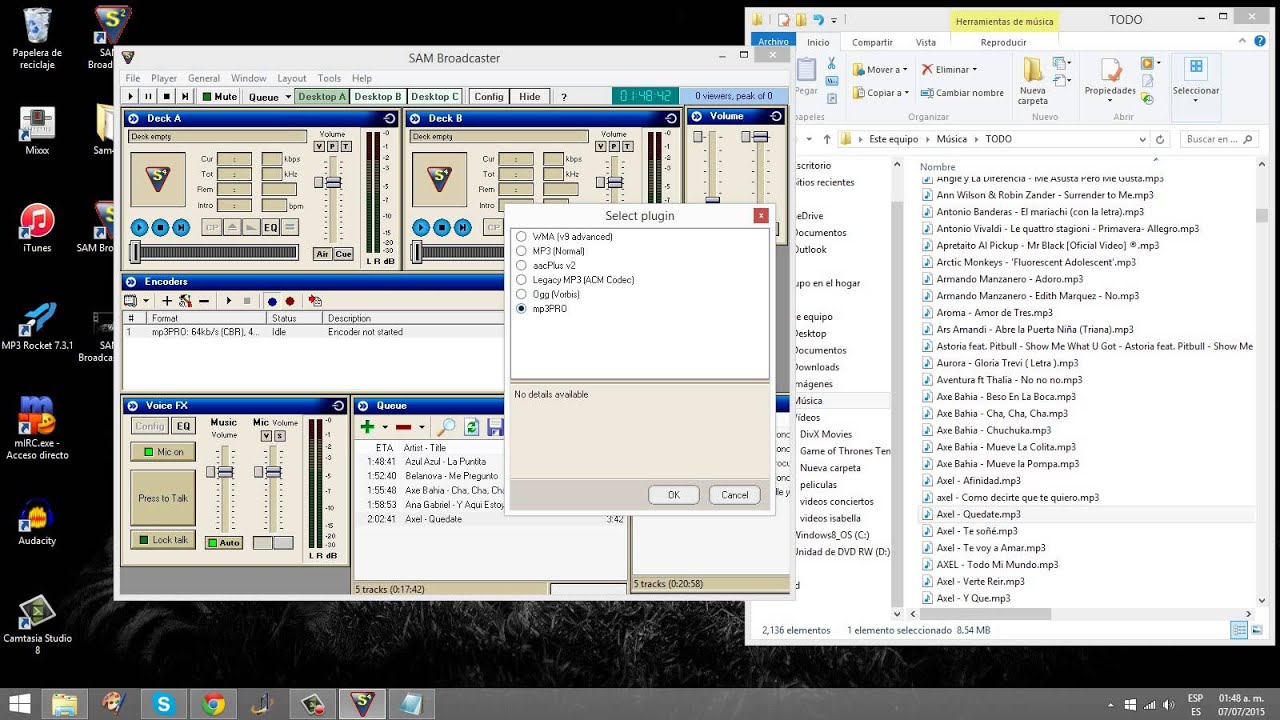
Task: Open the Tools menu in SAM Broadcaster
Action: pyautogui.click(x=329, y=78)
